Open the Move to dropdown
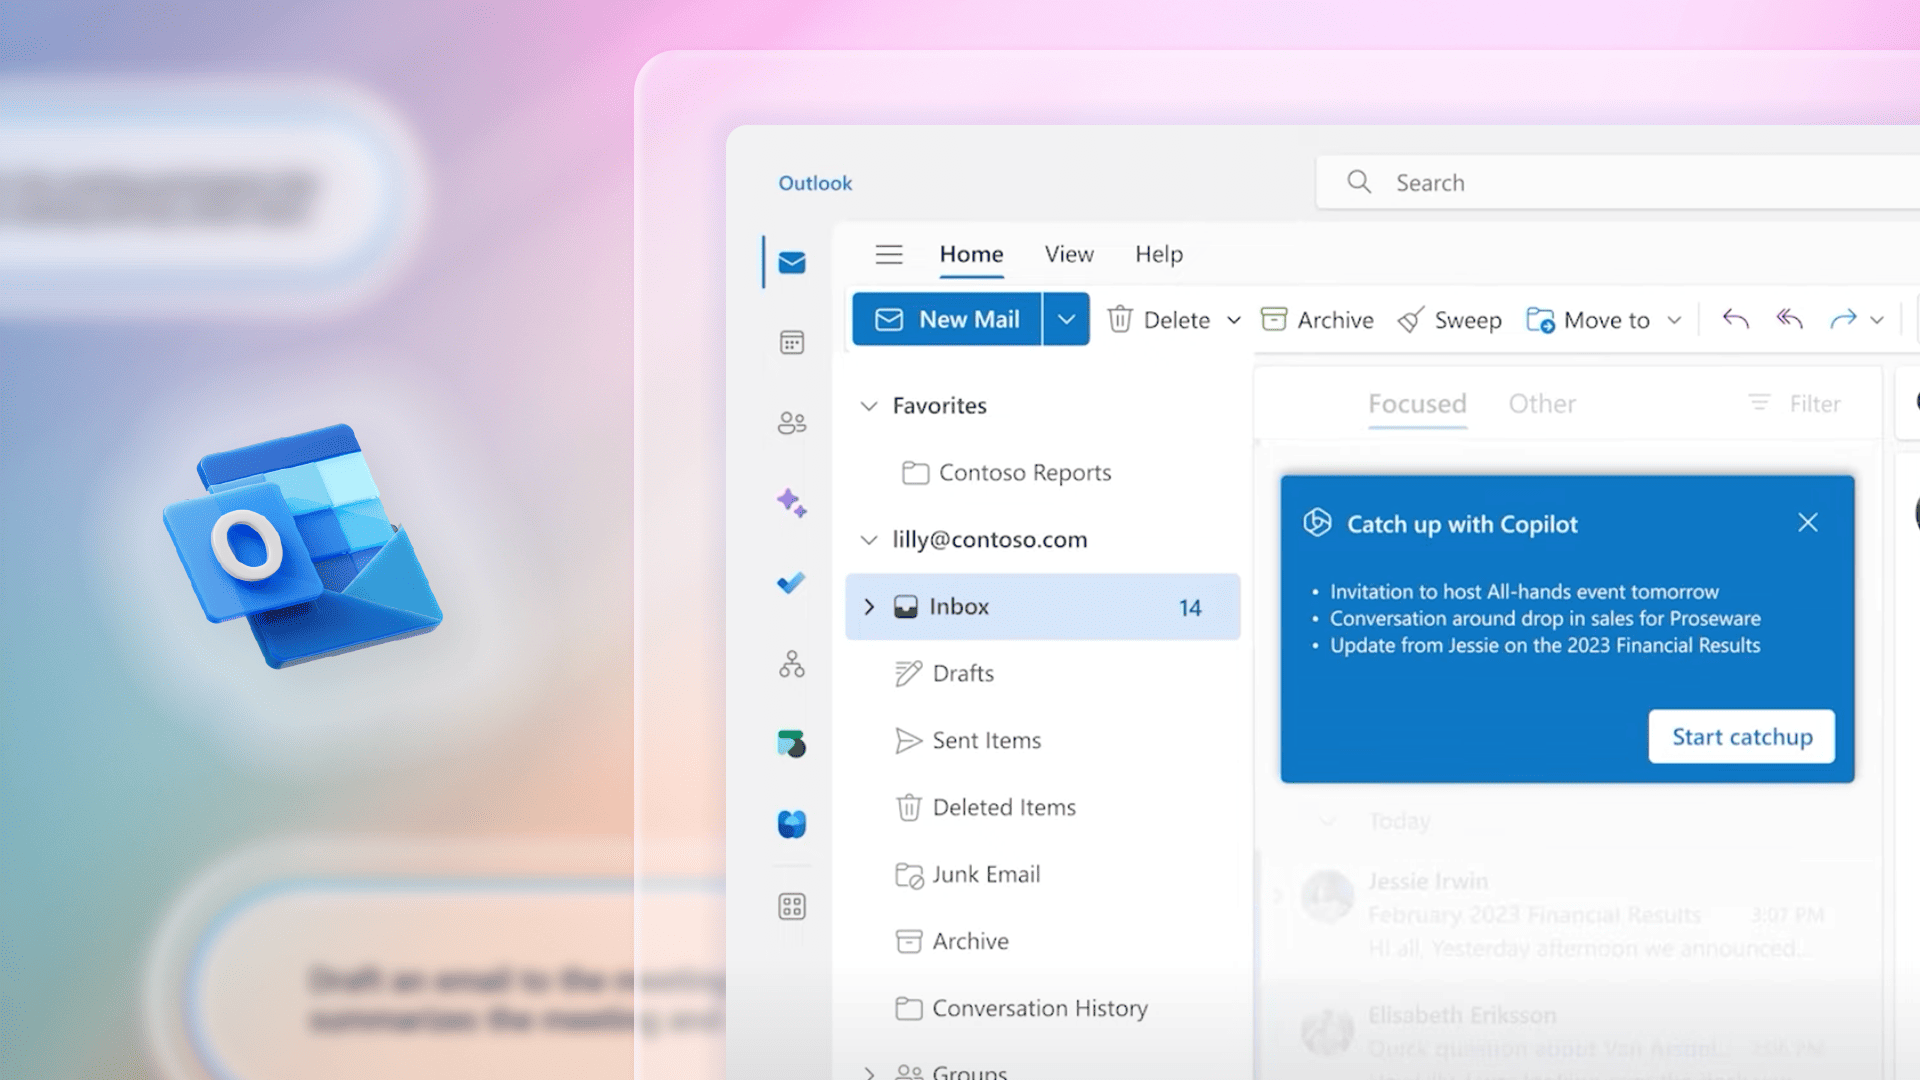Viewport: 1920px width, 1080px height. click(1676, 320)
